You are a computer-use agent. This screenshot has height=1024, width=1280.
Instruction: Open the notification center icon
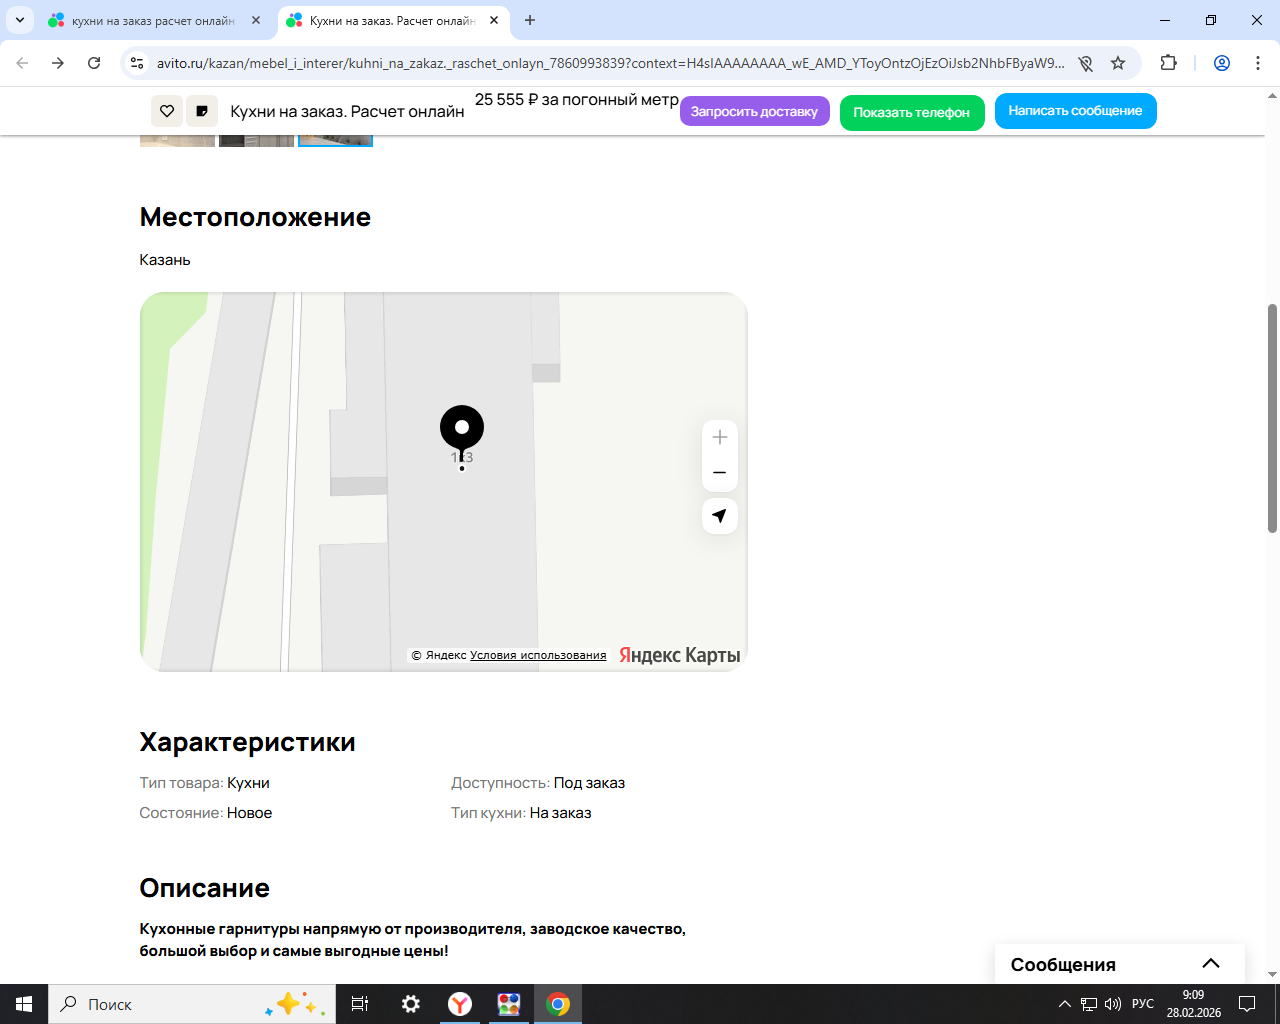[x=1247, y=1004]
